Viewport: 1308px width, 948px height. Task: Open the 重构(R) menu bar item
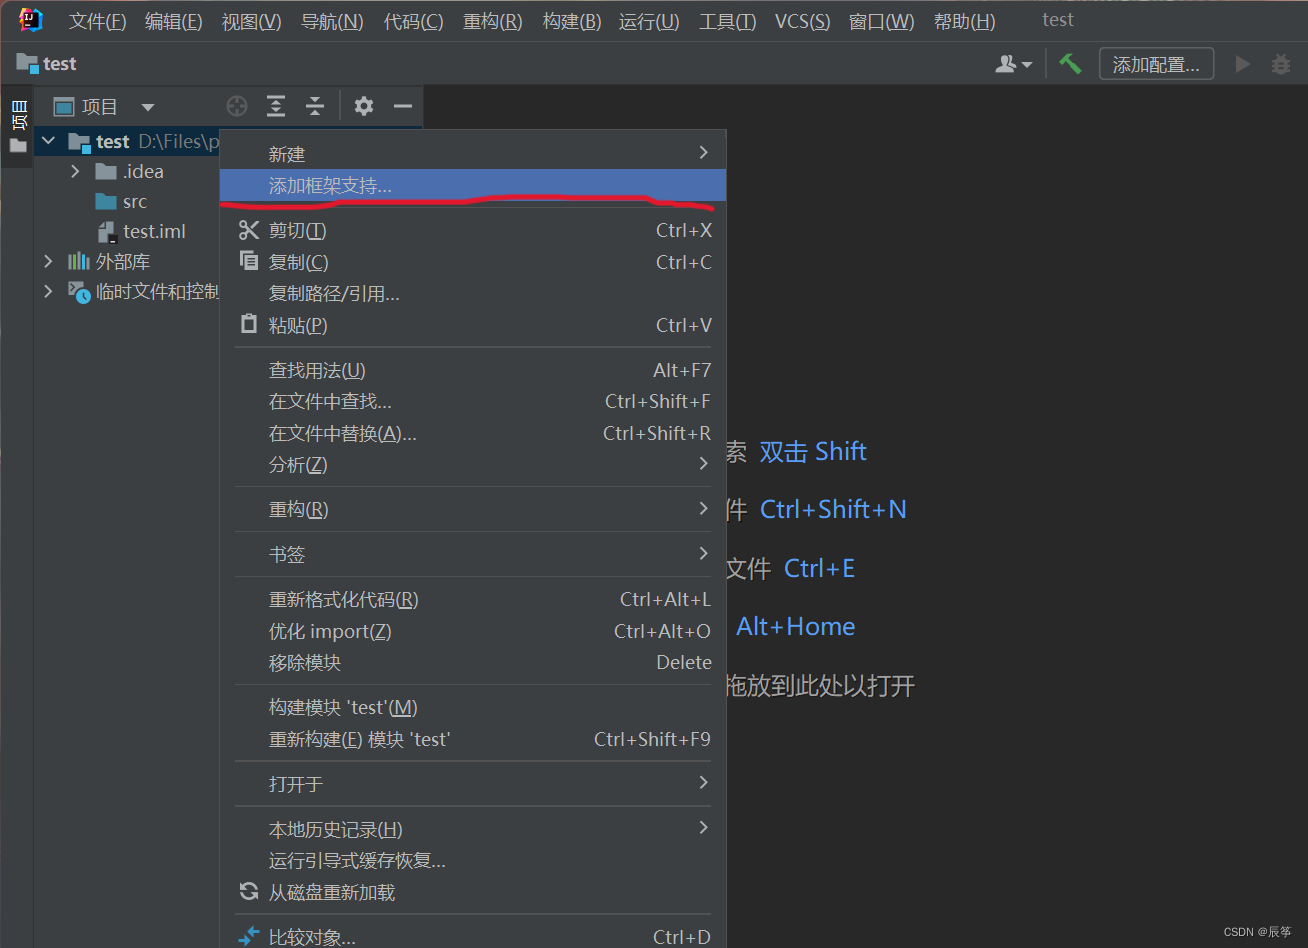coord(492,21)
